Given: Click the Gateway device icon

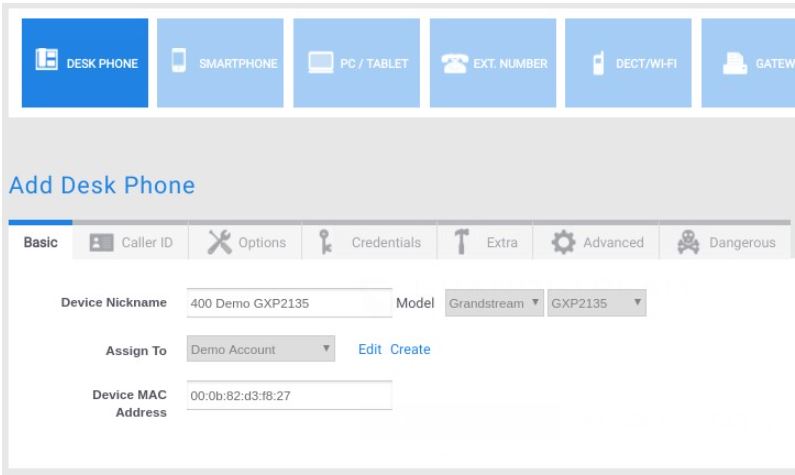Looking at the screenshot, I should point(730,63).
